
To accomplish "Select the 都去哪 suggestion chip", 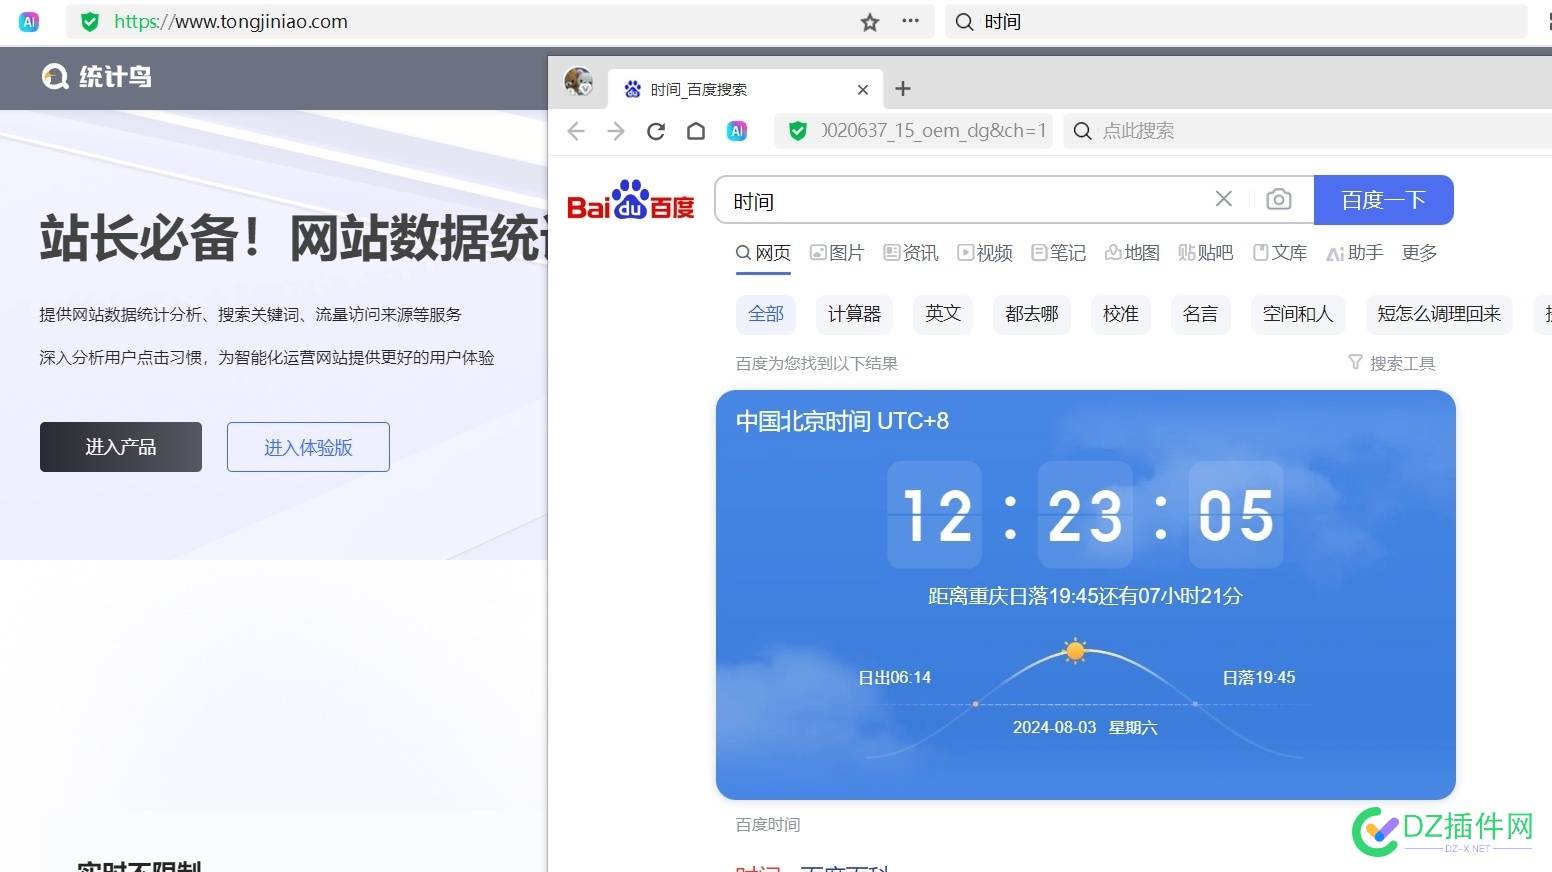I will [x=1032, y=314].
